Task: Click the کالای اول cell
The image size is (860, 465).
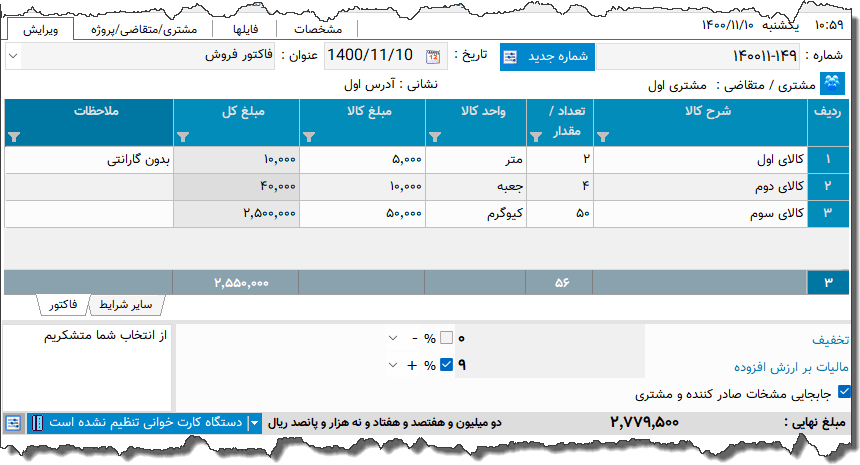Action: (x=700, y=160)
